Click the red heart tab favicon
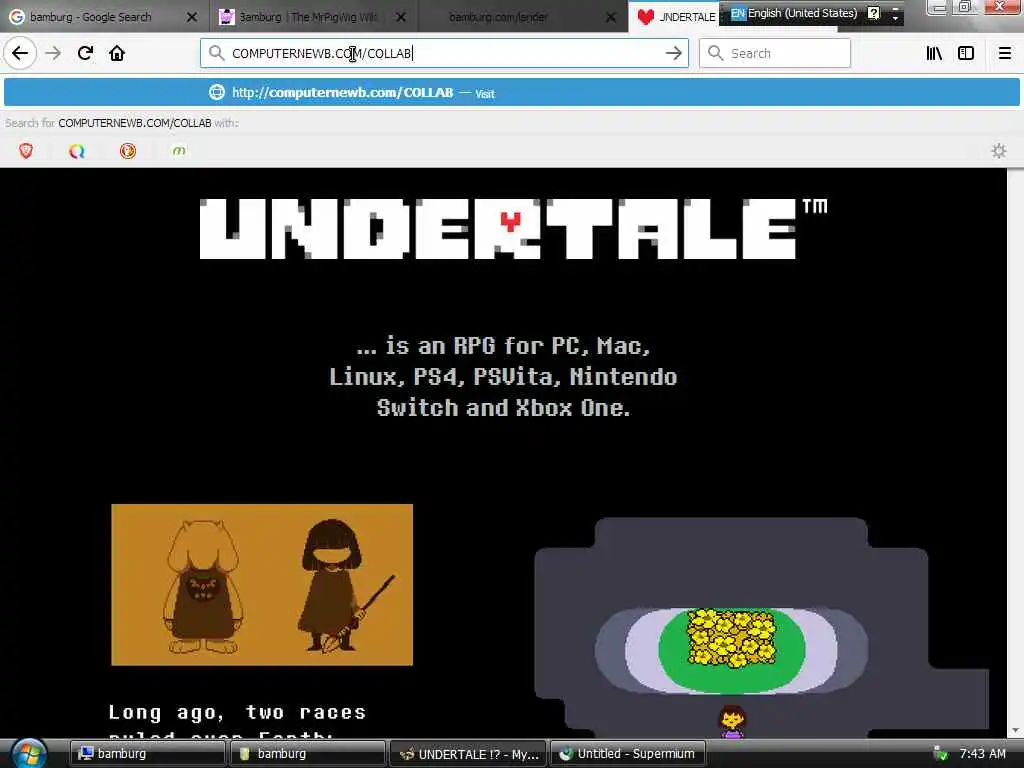This screenshot has width=1024, height=768. point(646,17)
